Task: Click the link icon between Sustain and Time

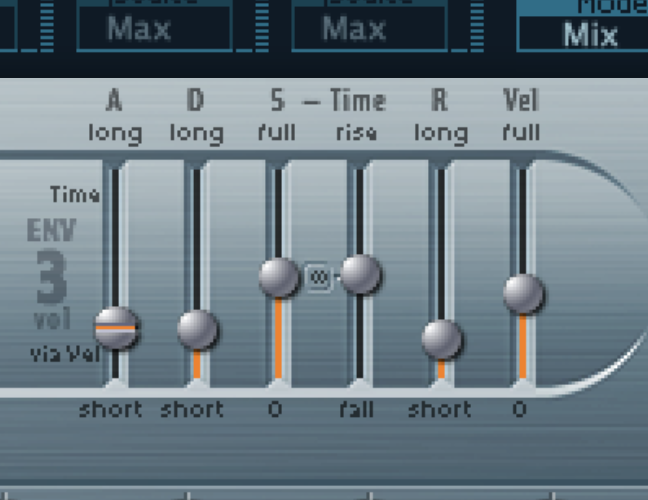Action: coord(319,276)
